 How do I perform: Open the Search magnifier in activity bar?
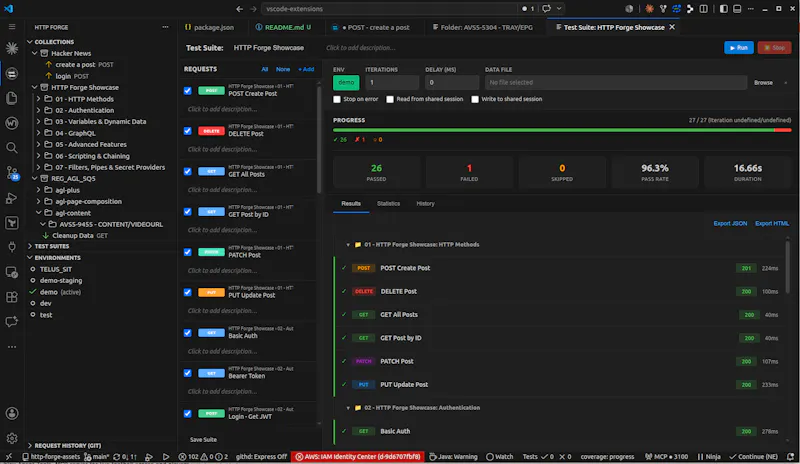(12, 148)
